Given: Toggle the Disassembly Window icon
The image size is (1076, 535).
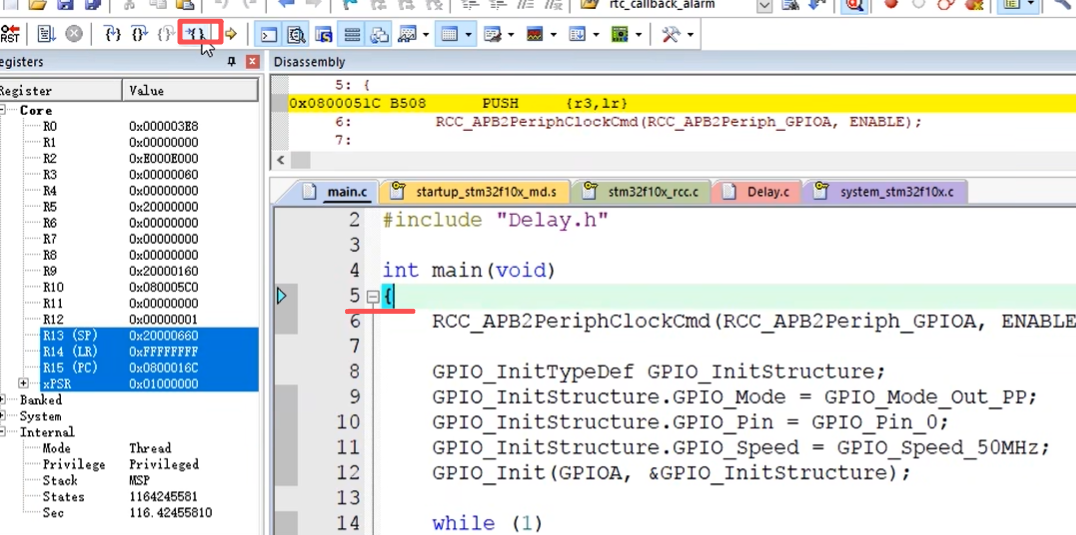Looking at the screenshot, I should [x=296, y=34].
